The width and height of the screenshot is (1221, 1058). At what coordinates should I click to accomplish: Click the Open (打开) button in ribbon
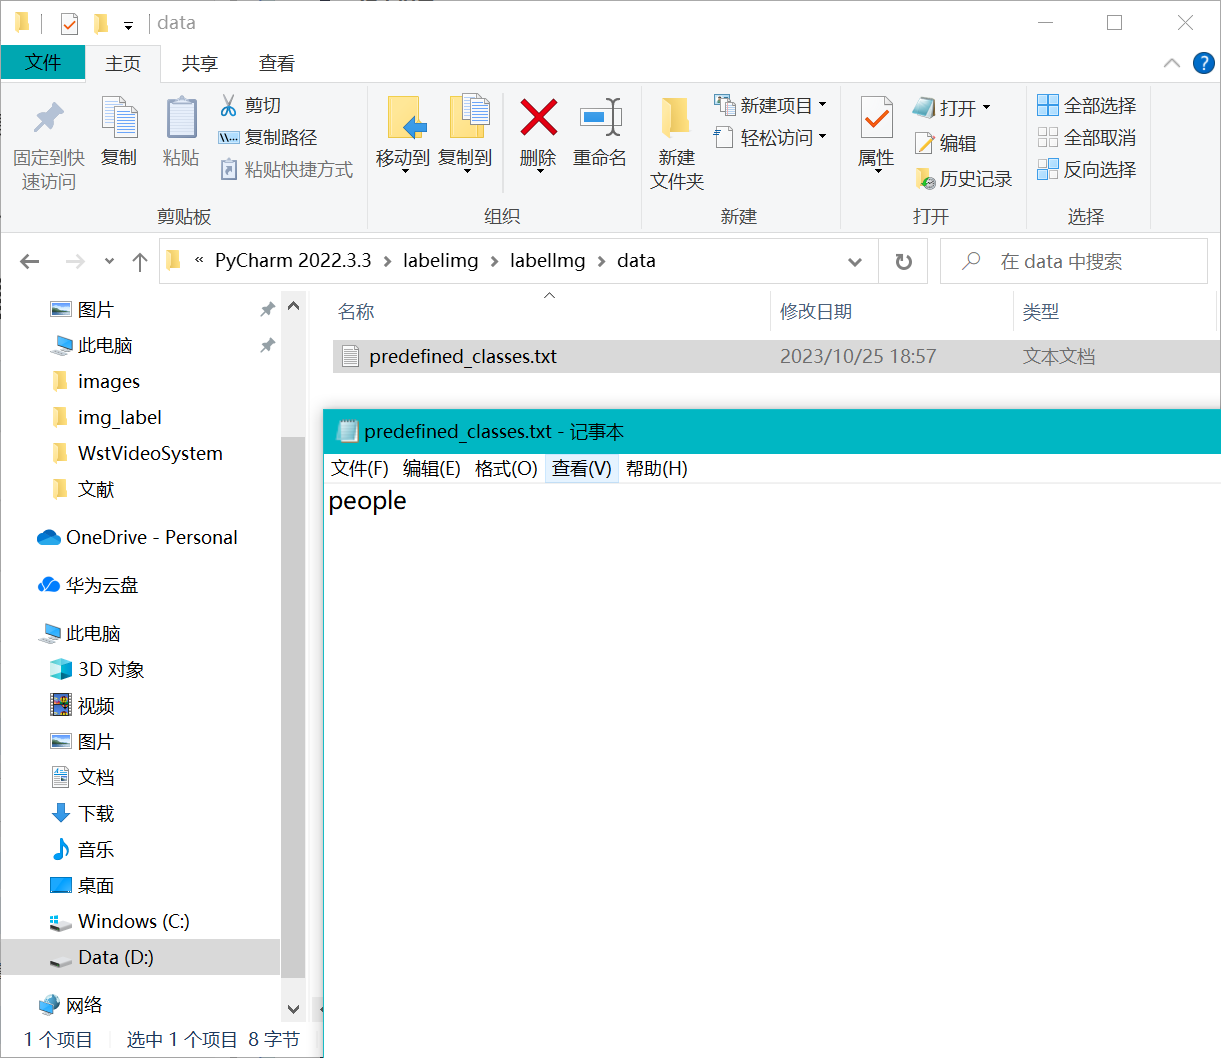coord(951,107)
